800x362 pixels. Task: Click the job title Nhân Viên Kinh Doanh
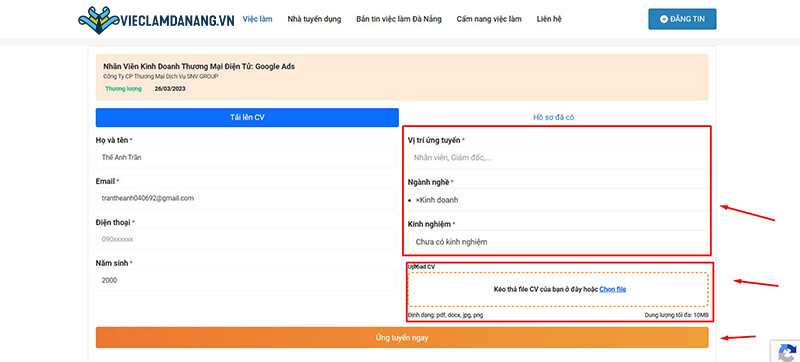[199, 66]
